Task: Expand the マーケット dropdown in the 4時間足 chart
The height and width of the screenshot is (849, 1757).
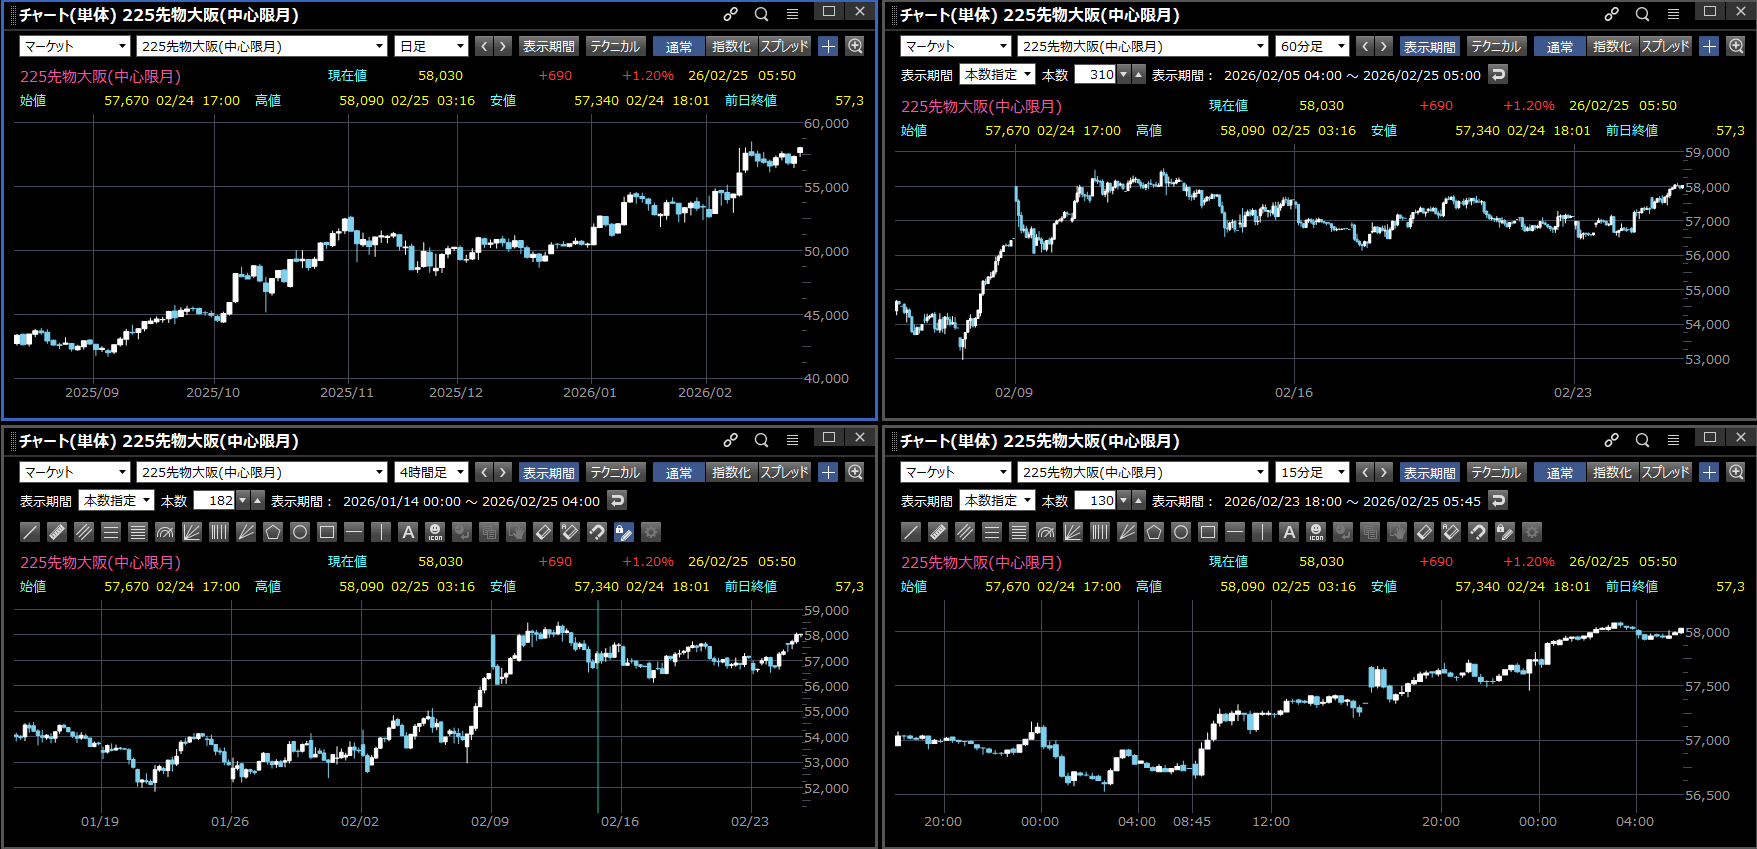Action: coord(75,472)
